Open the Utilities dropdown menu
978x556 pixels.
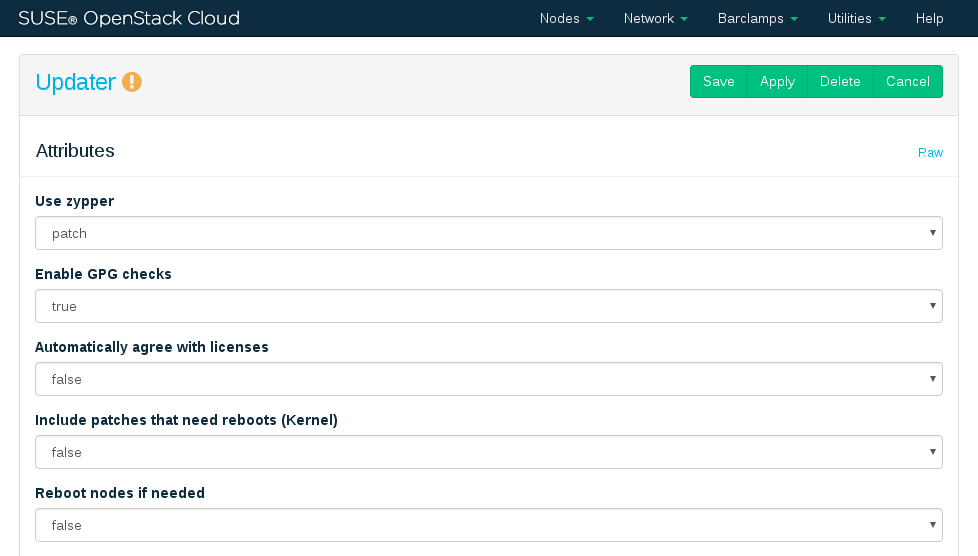coord(856,18)
